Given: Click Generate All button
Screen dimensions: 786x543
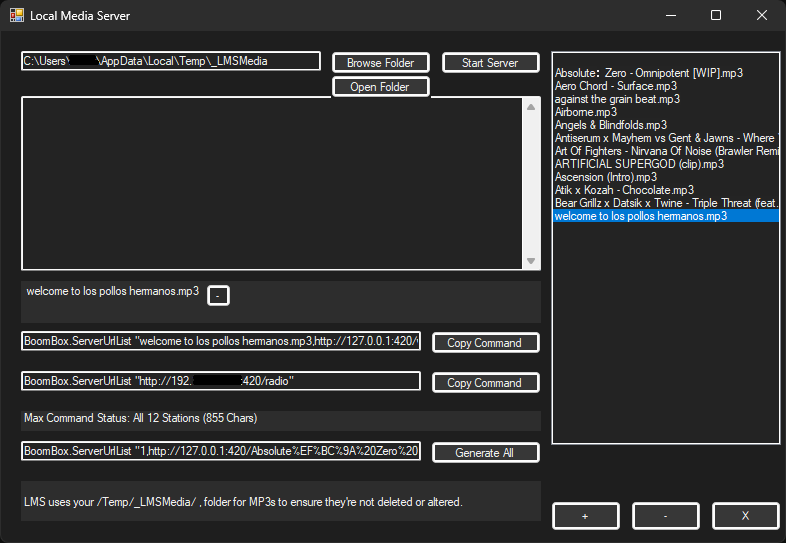Looking at the screenshot, I should 485,453.
